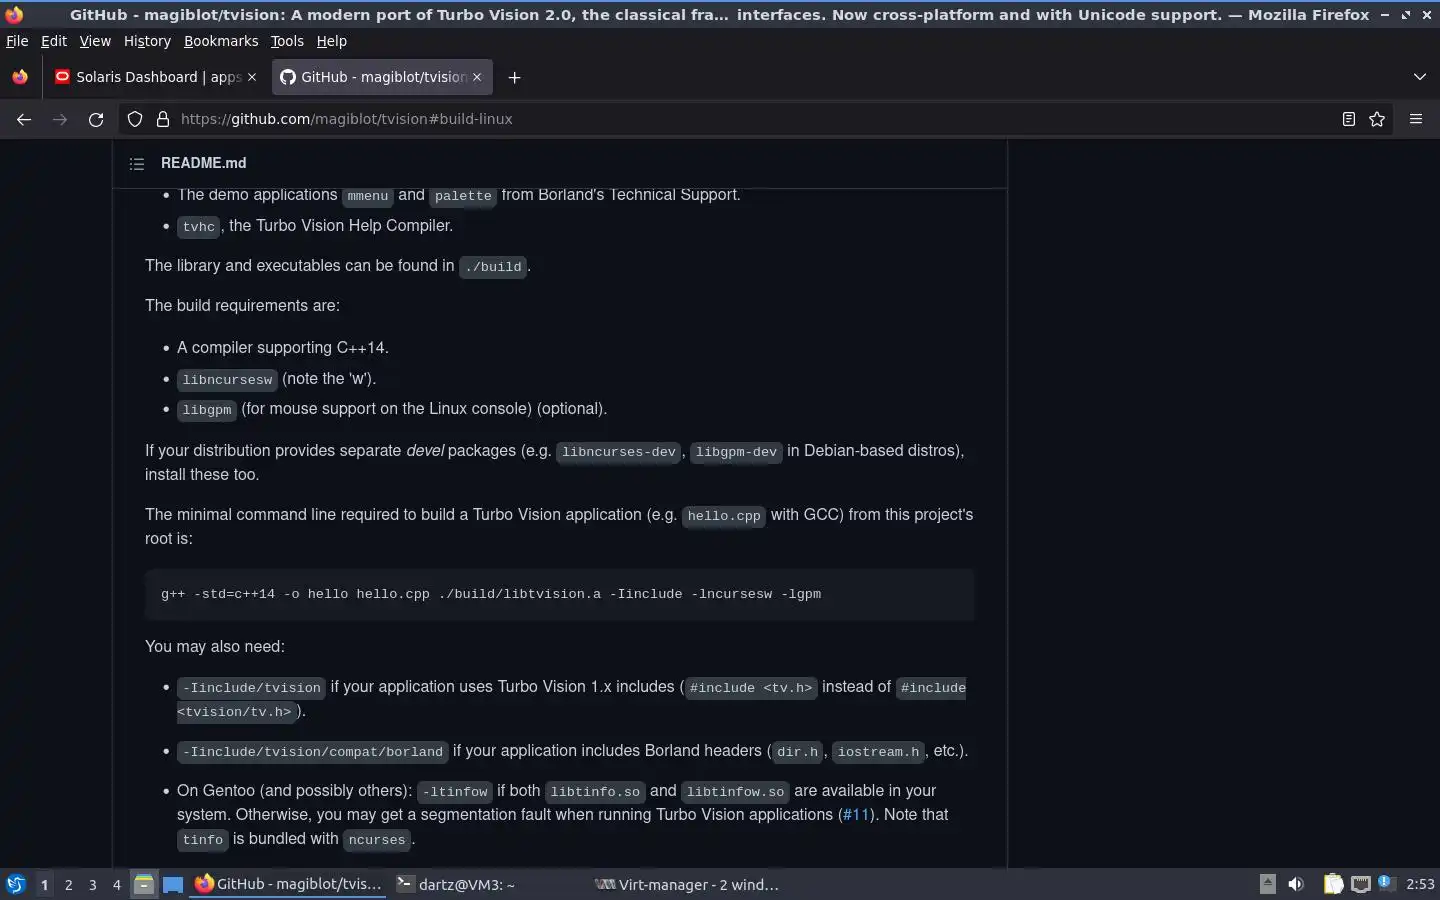Open the Edit menu

coord(54,41)
